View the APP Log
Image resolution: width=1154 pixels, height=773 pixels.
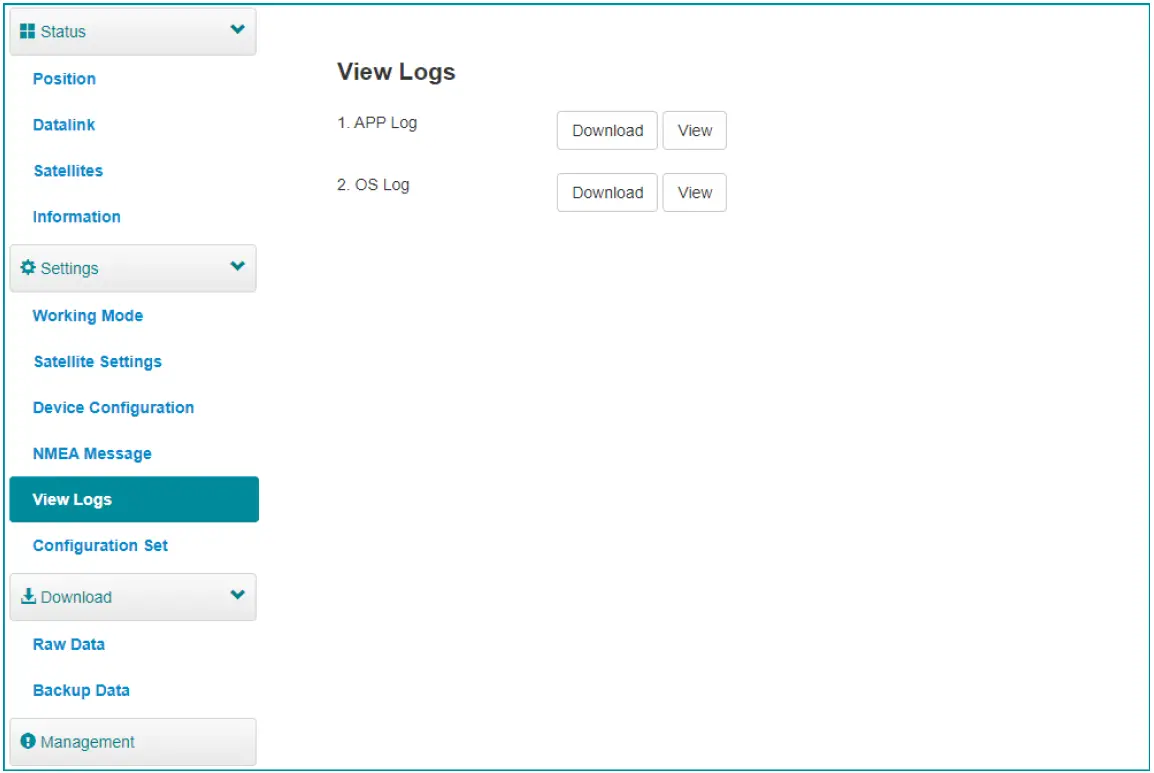pos(695,130)
